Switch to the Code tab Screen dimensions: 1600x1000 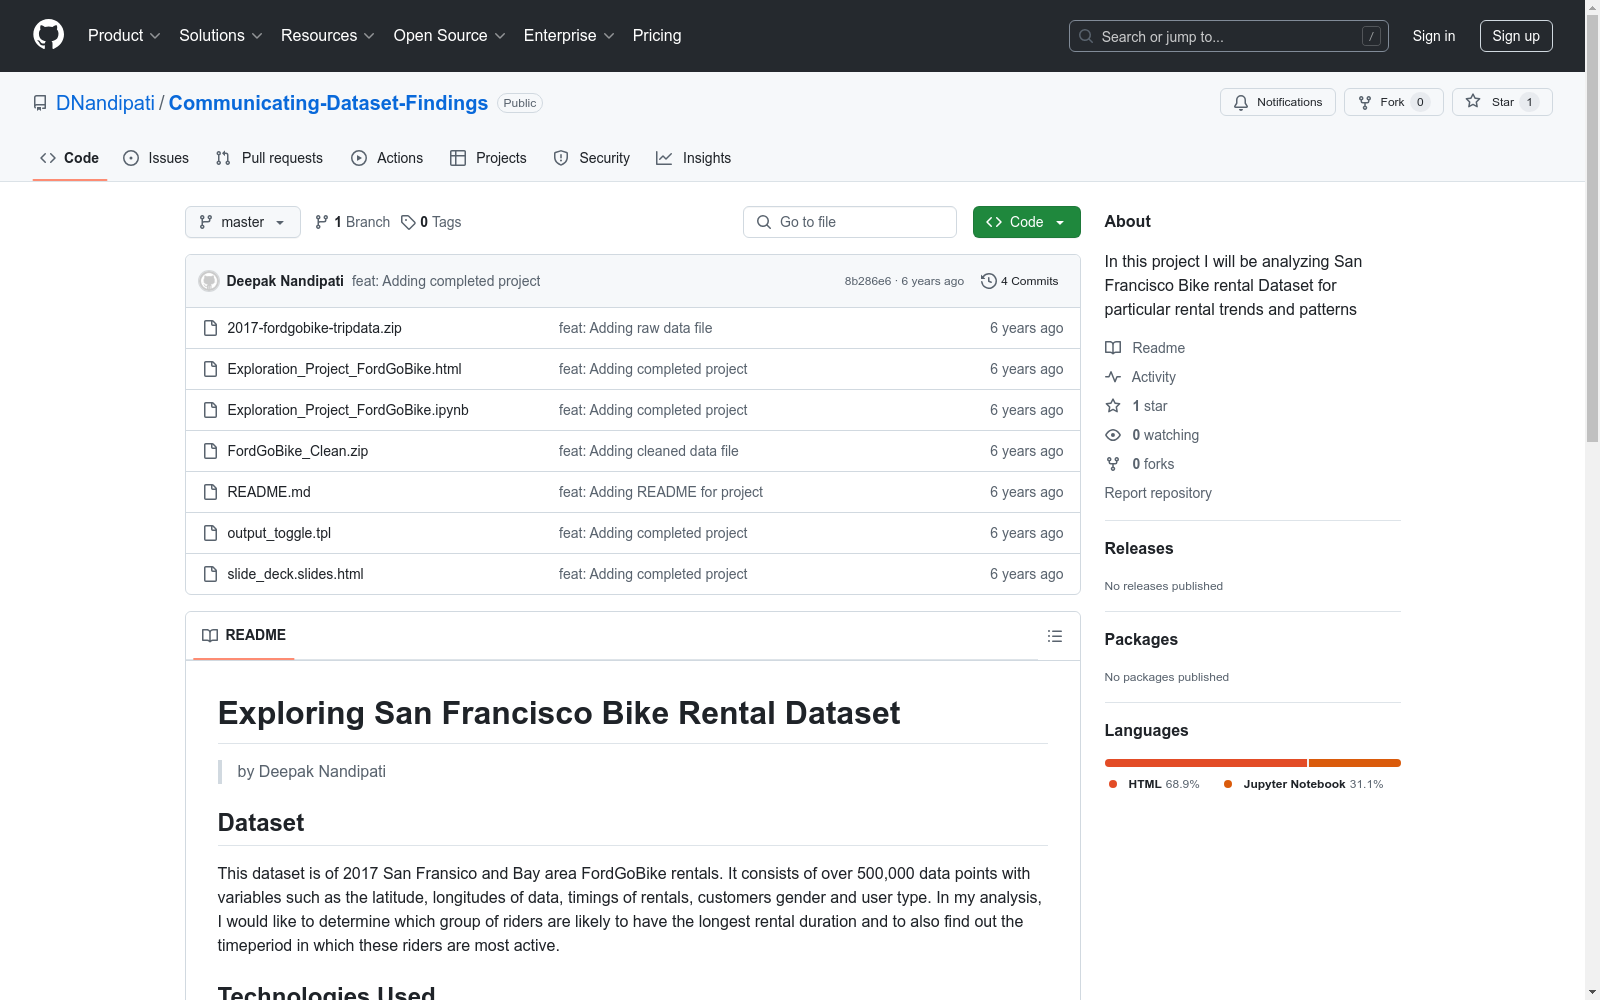coord(69,158)
